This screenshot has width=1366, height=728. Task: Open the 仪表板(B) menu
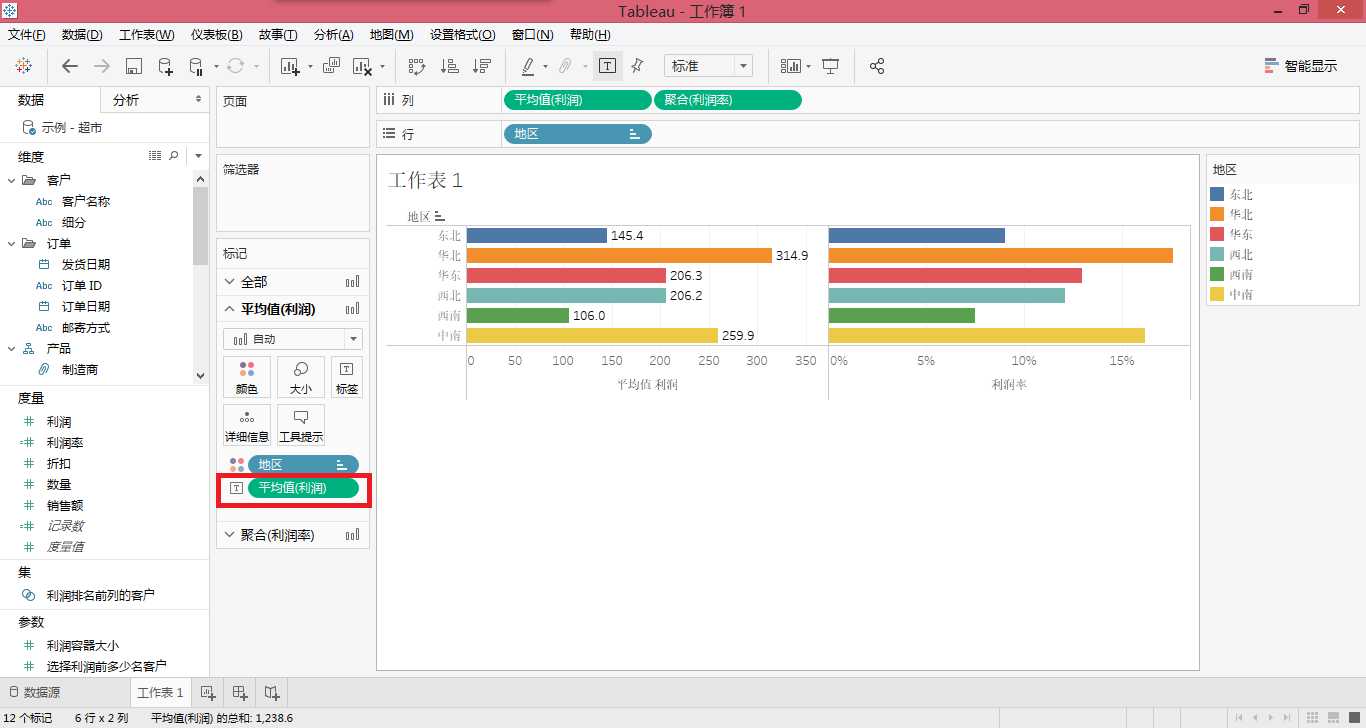click(x=217, y=35)
